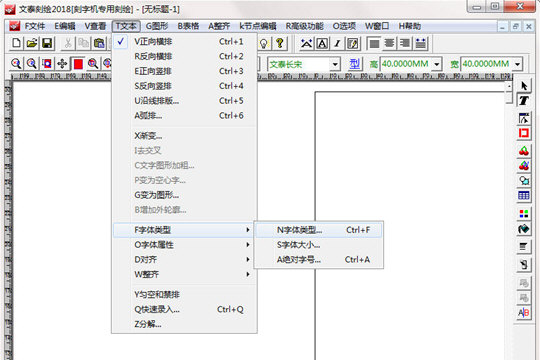Click the light bulb tip icon
Viewport: 540px width, 360px height.
click(x=263, y=43)
